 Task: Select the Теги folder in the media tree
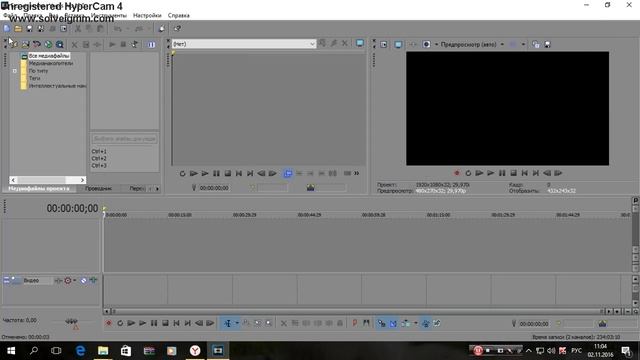point(34,78)
